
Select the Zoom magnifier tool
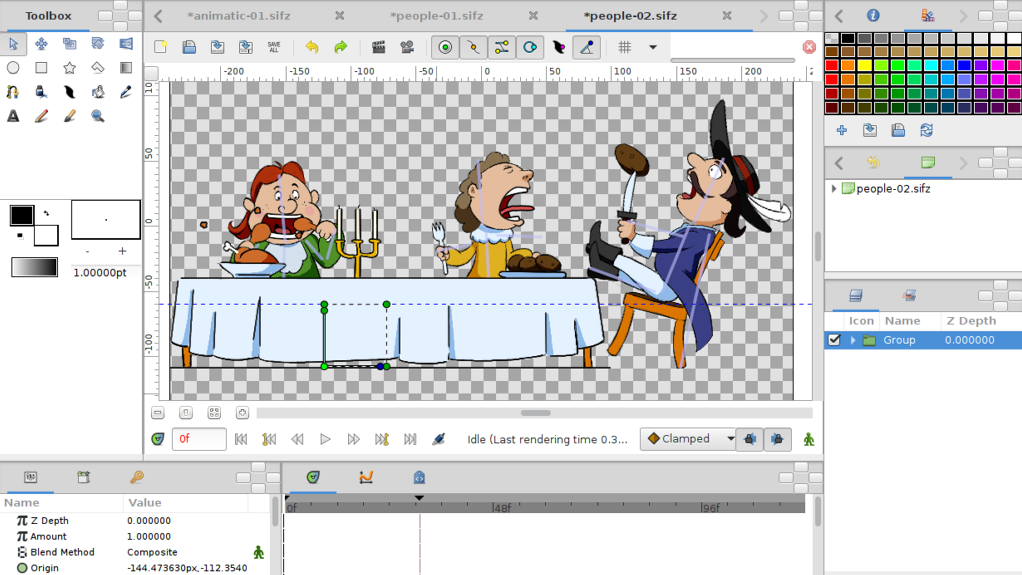pyautogui.click(x=97, y=116)
